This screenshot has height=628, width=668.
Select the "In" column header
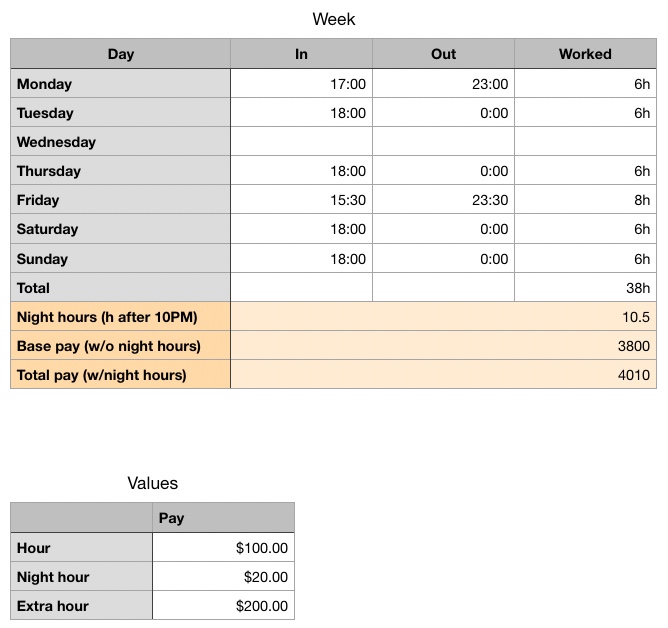pos(301,54)
